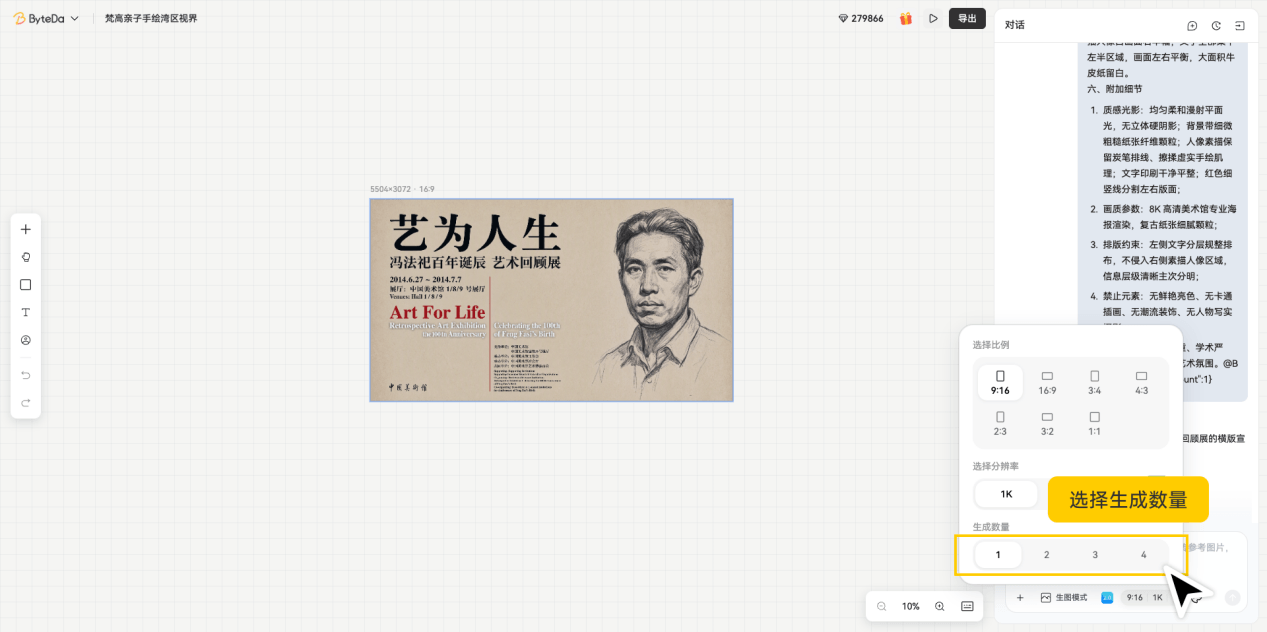1267x632 pixels.
Task: Click the 选择分辨率 label
Action: [996, 466]
